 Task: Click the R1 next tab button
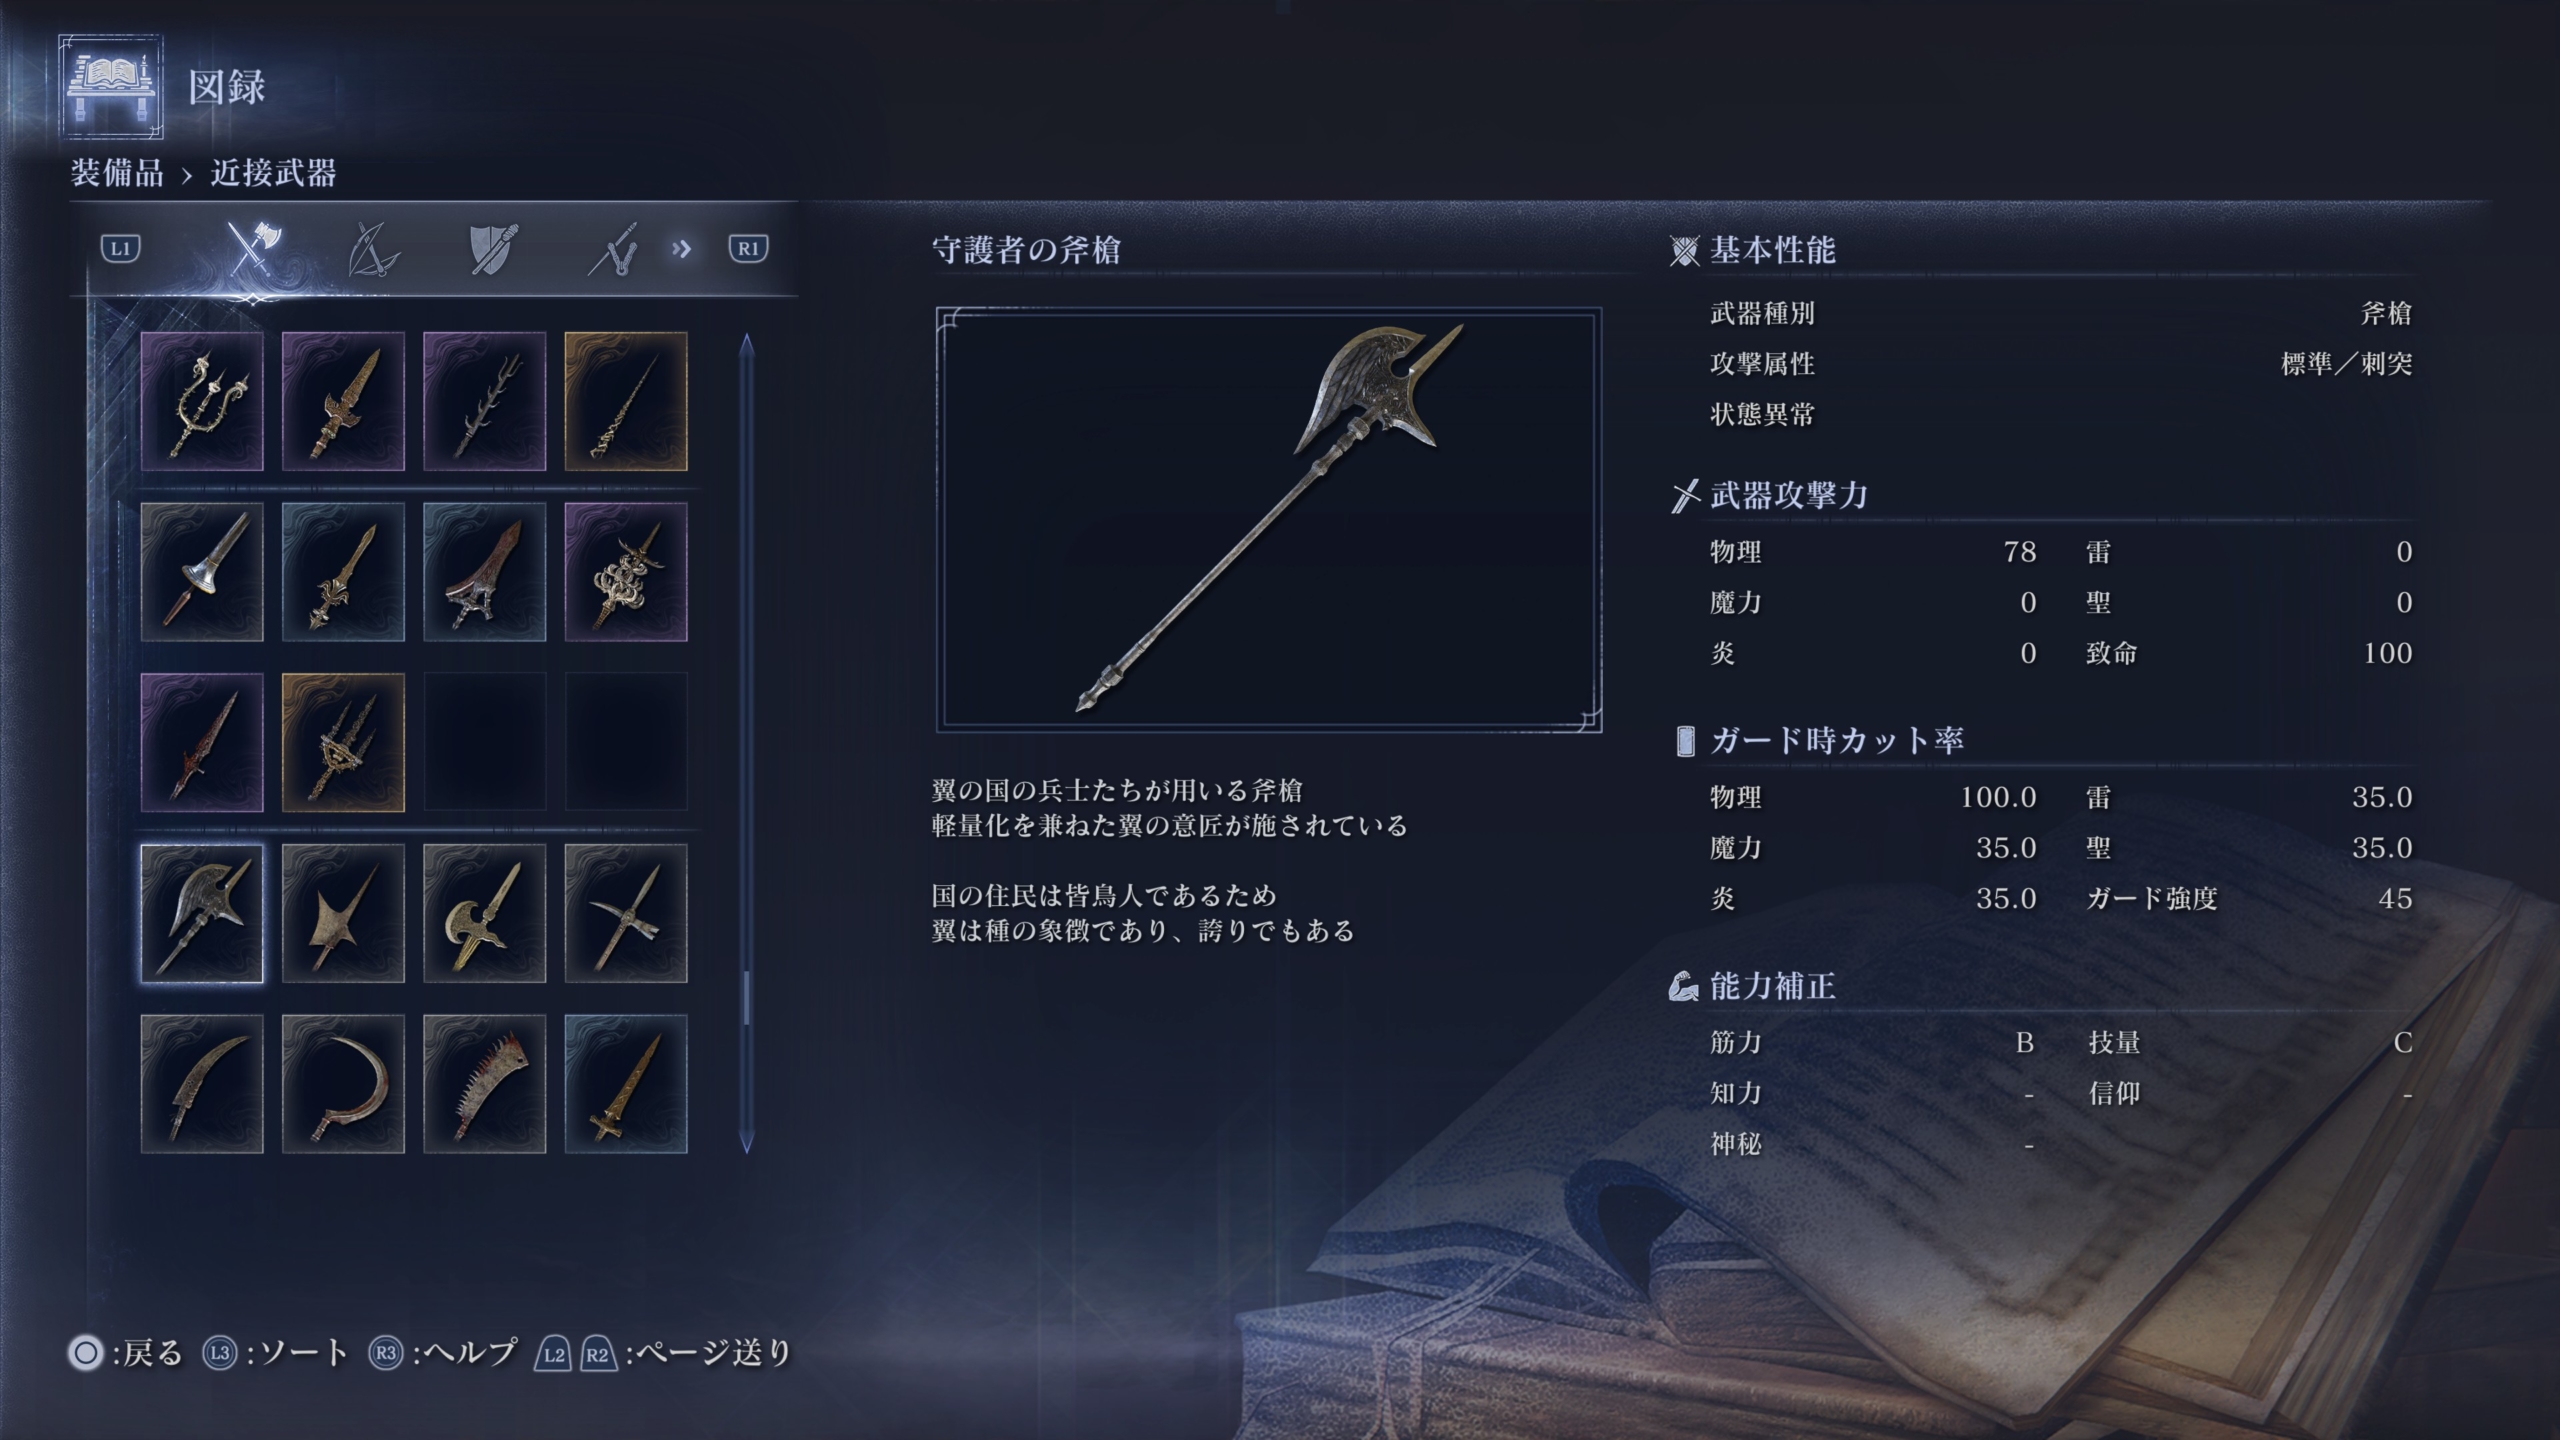tap(748, 248)
